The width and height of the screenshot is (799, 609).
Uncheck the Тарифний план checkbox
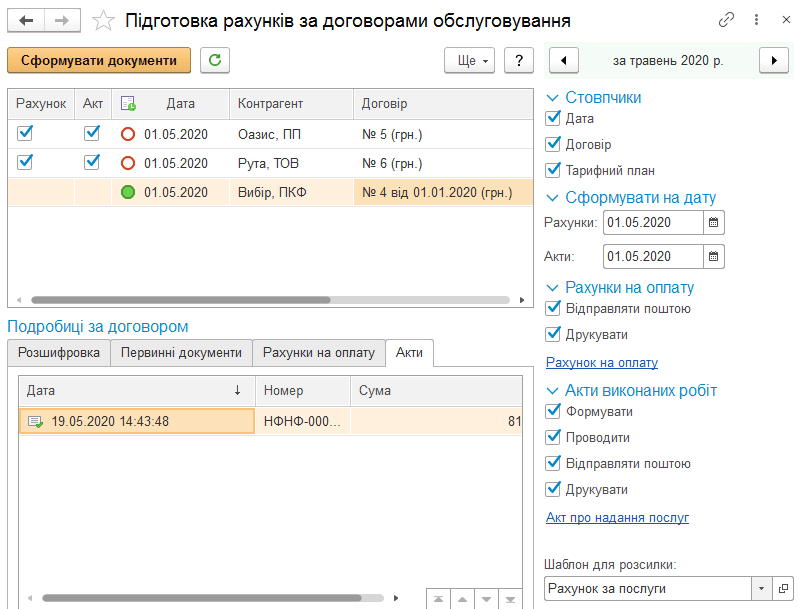553,170
